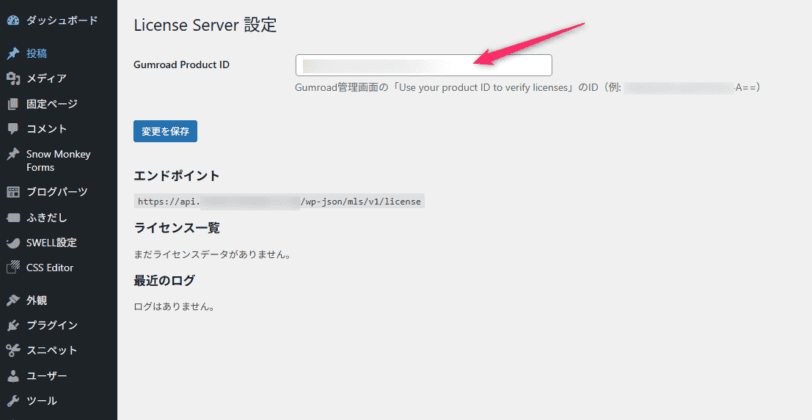Click the endpoint URL code text
Screen dimensions: 812x420
coord(279,201)
